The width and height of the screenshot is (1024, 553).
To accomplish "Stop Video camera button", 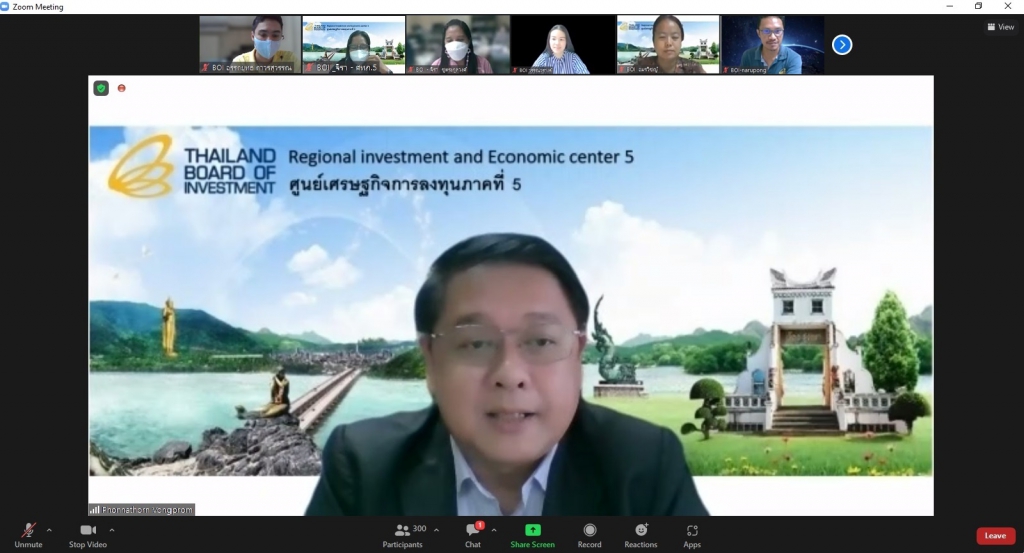I will pos(88,535).
